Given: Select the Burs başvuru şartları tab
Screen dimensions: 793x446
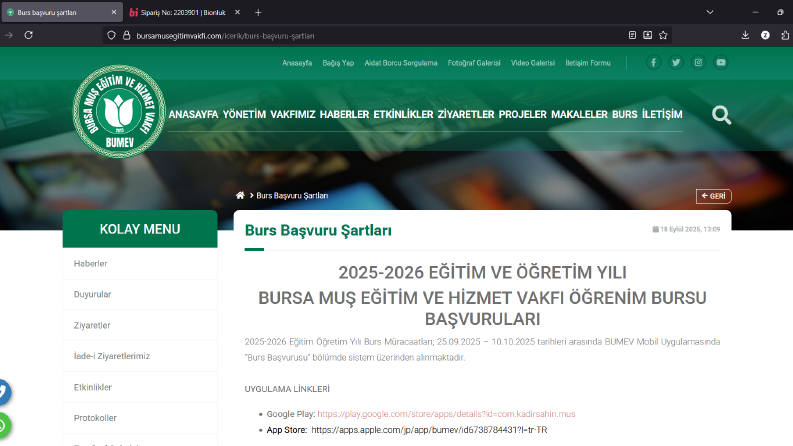Looking at the screenshot, I should pos(62,13).
